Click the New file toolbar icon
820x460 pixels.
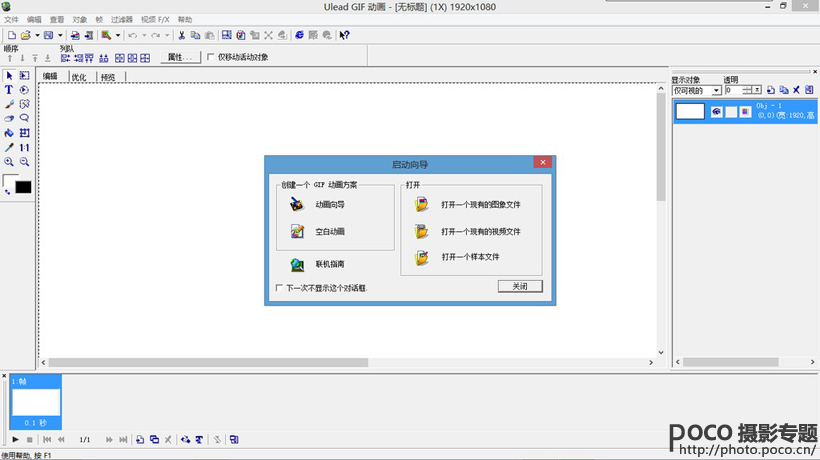click(x=12, y=35)
